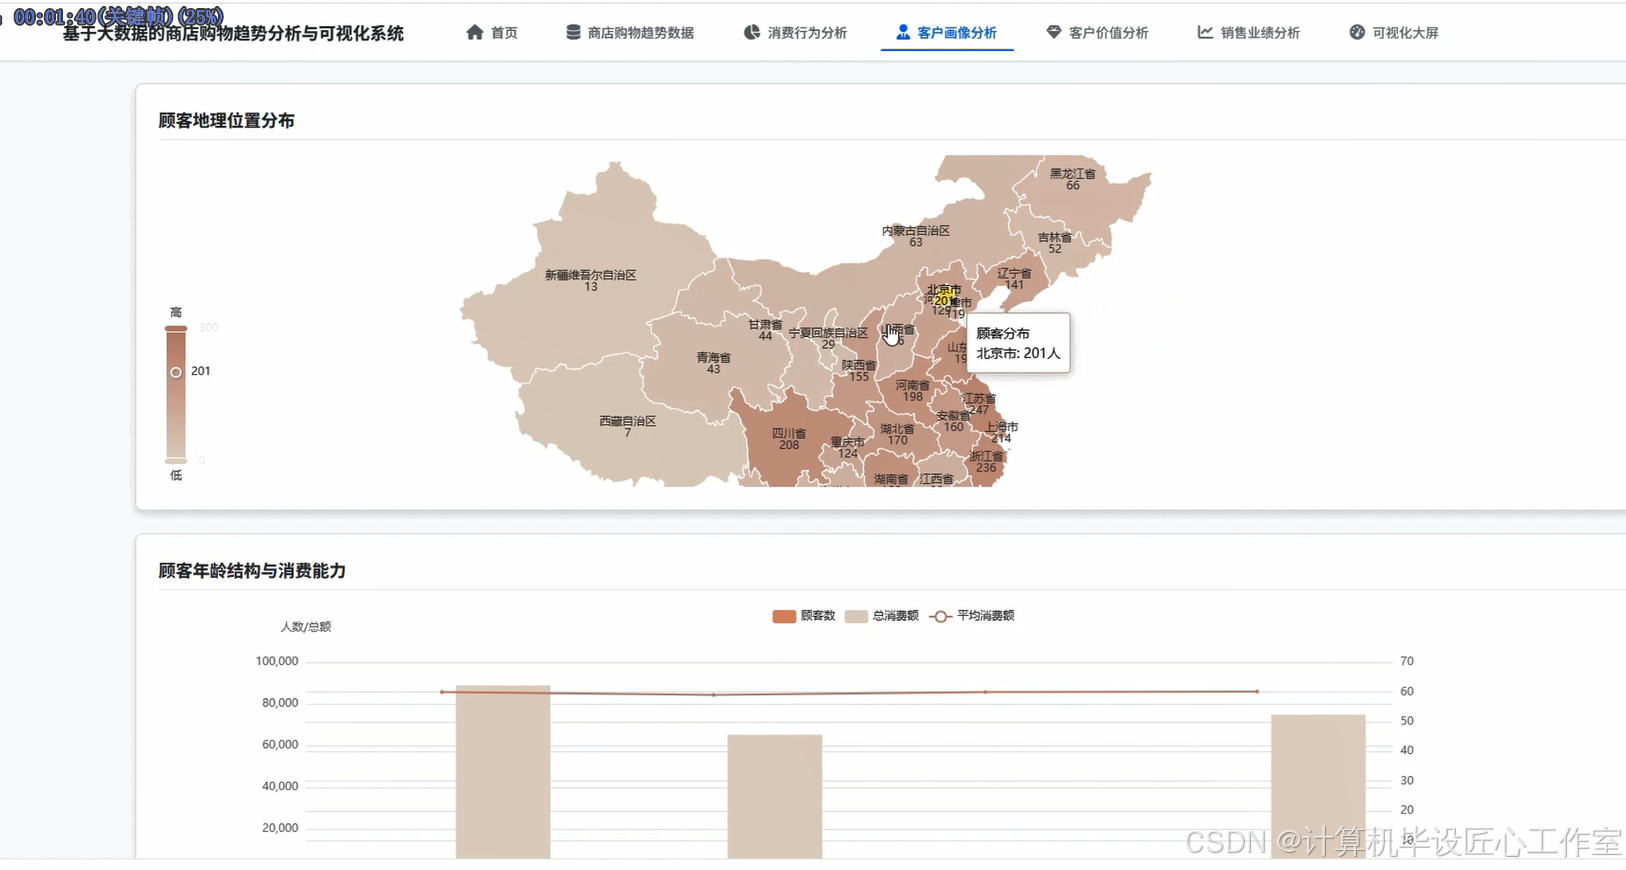
Task: Click the person icon for 客户画像分析
Action: [903, 32]
